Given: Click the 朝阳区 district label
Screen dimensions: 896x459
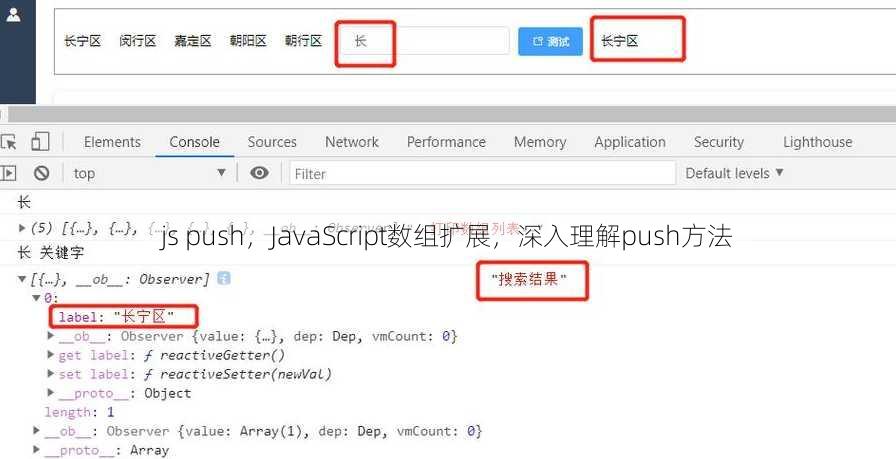Looking at the screenshot, I should pos(248,41).
